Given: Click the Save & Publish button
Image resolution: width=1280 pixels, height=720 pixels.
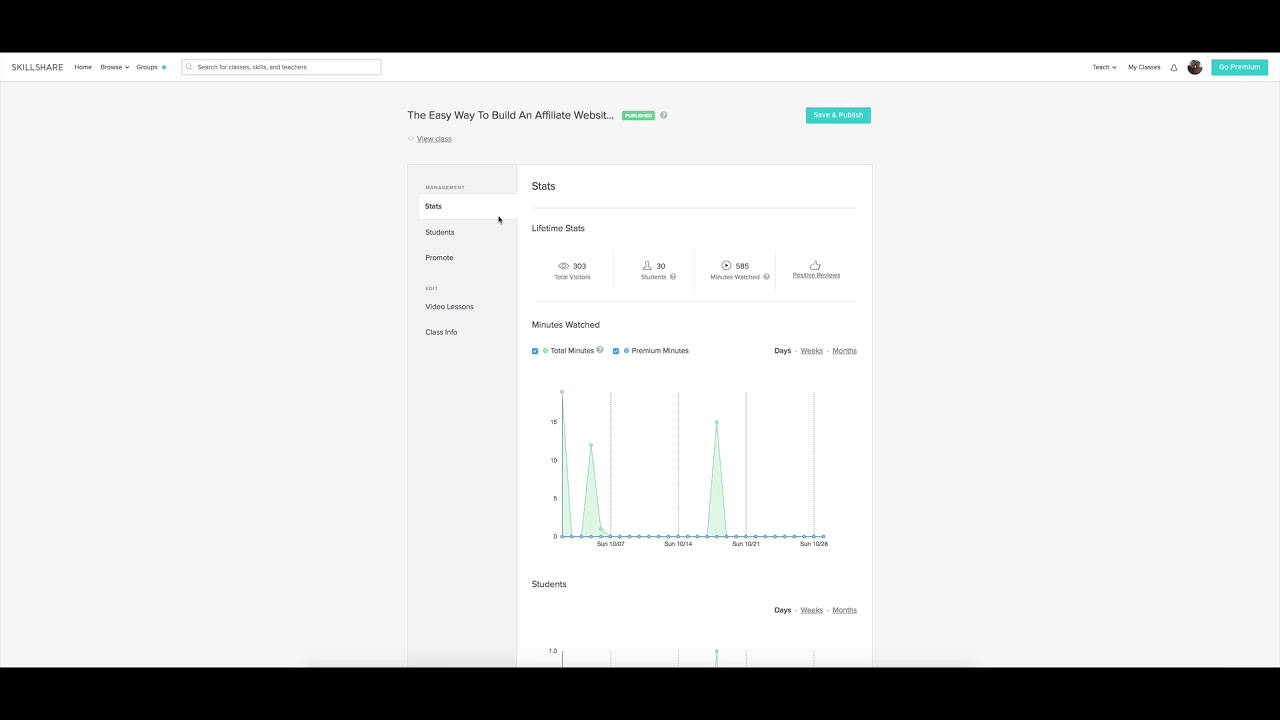Looking at the screenshot, I should pos(838,115).
